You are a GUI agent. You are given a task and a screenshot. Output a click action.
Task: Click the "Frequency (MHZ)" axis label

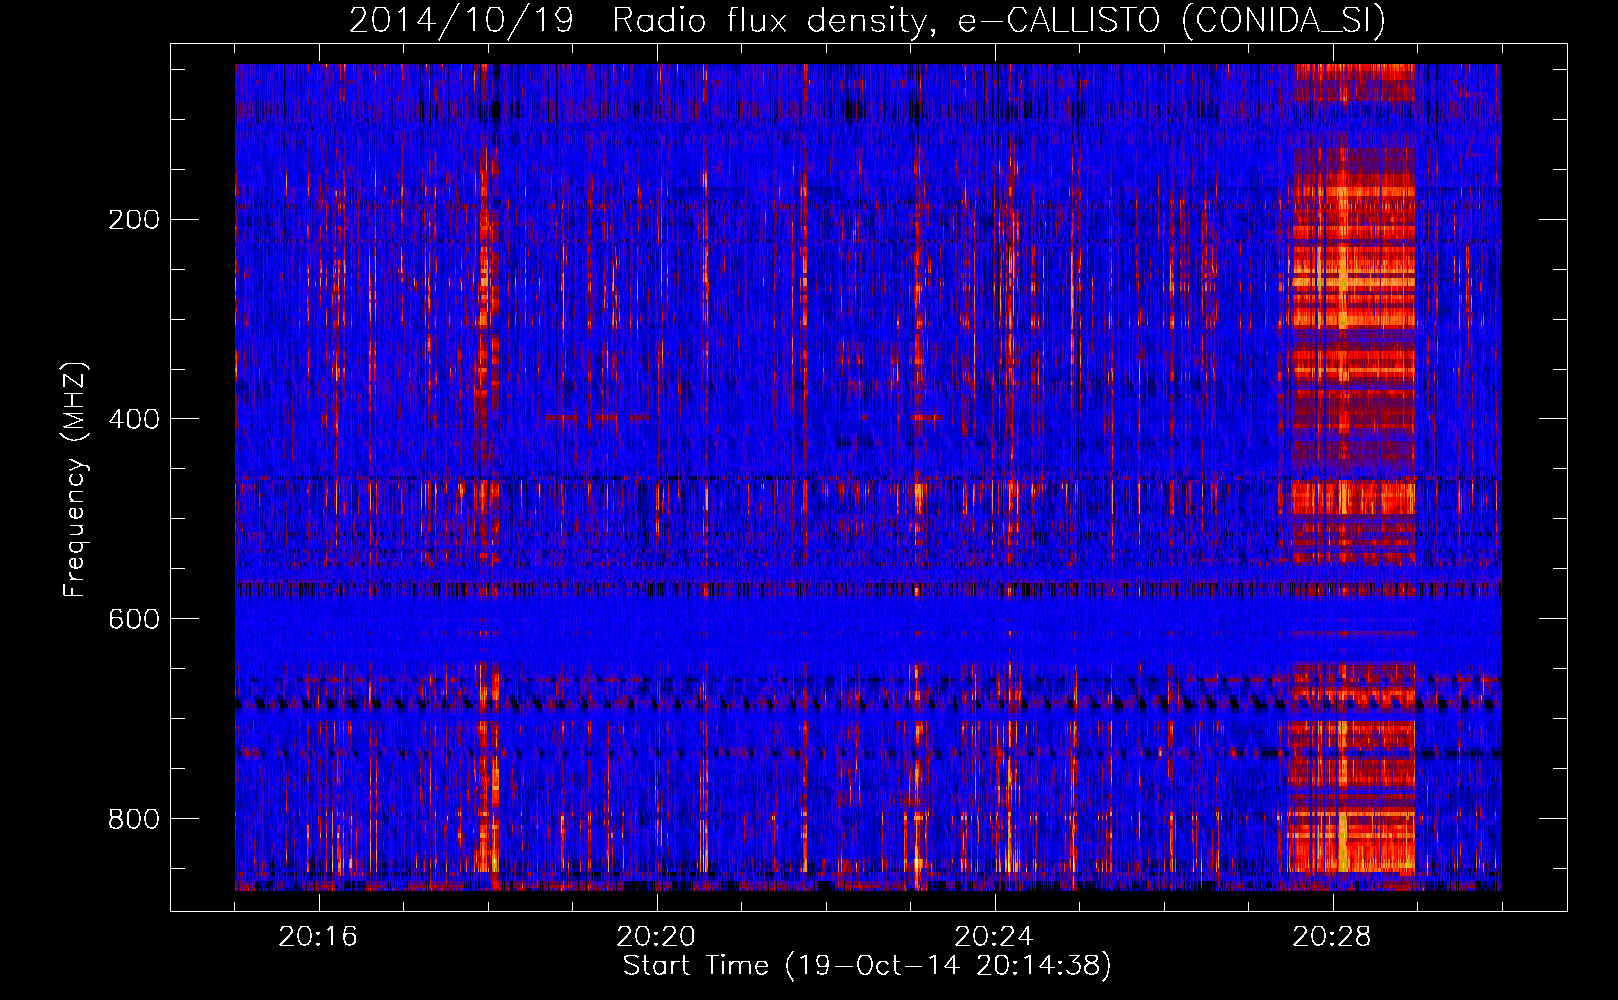(75, 480)
